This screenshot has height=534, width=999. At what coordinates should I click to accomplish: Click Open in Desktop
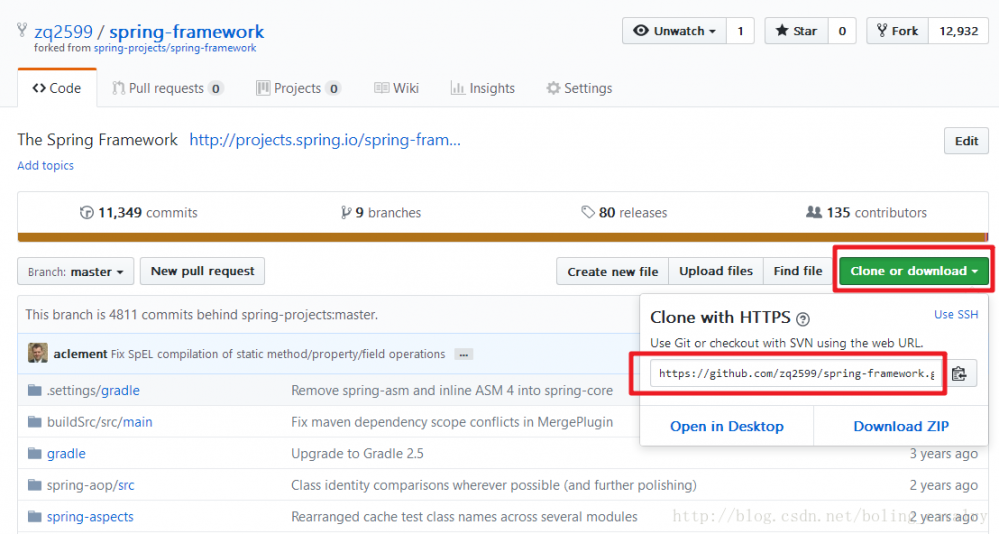727,426
